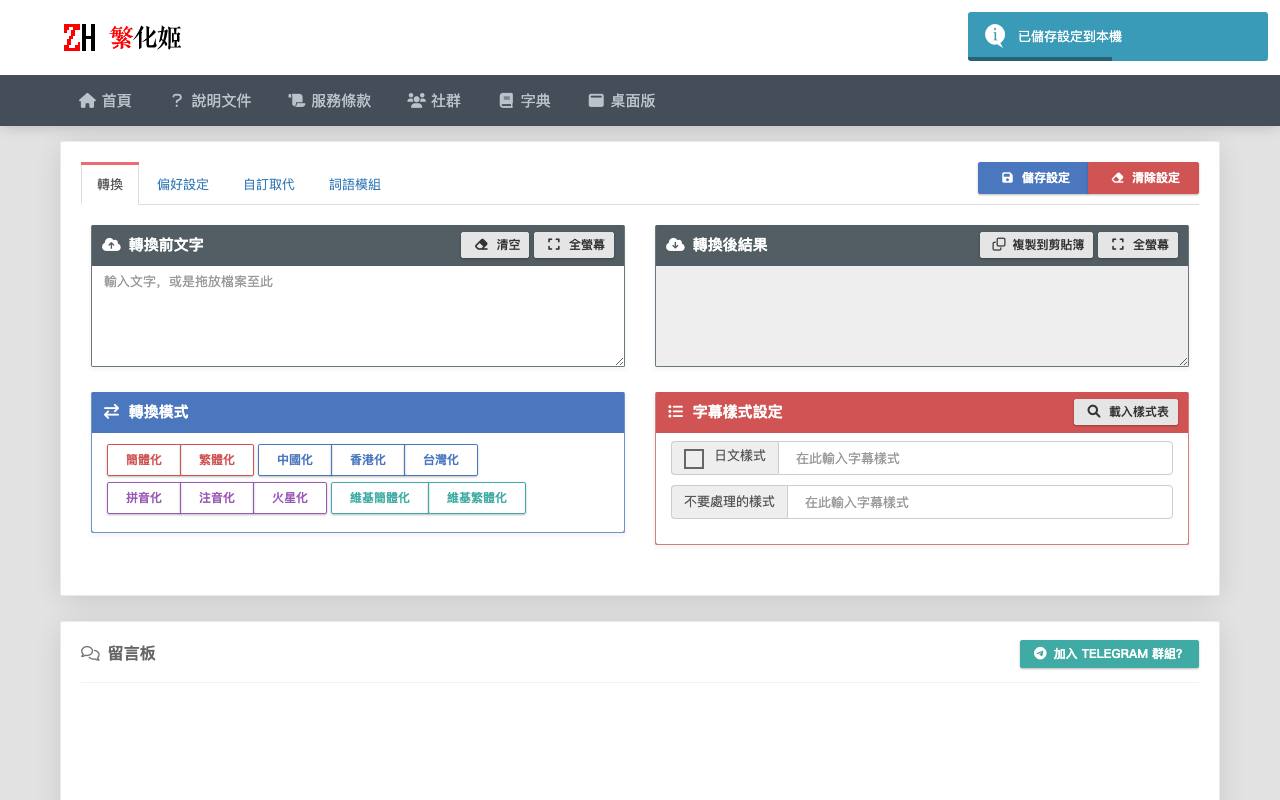This screenshot has width=1280, height=800.
Task: Convert using 繁體化 mode
Action: pos(217,460)
